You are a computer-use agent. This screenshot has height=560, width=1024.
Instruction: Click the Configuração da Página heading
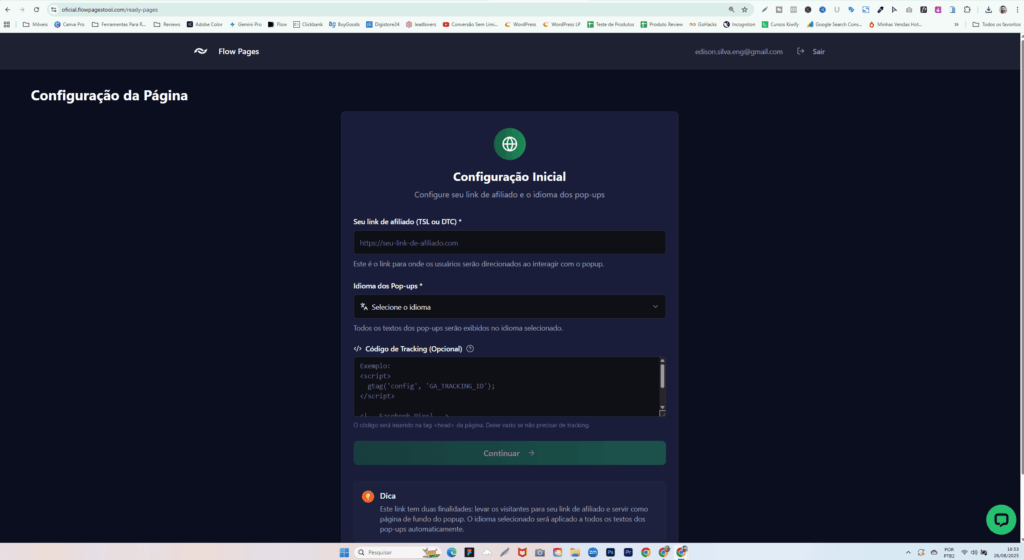tap(109, 95)
